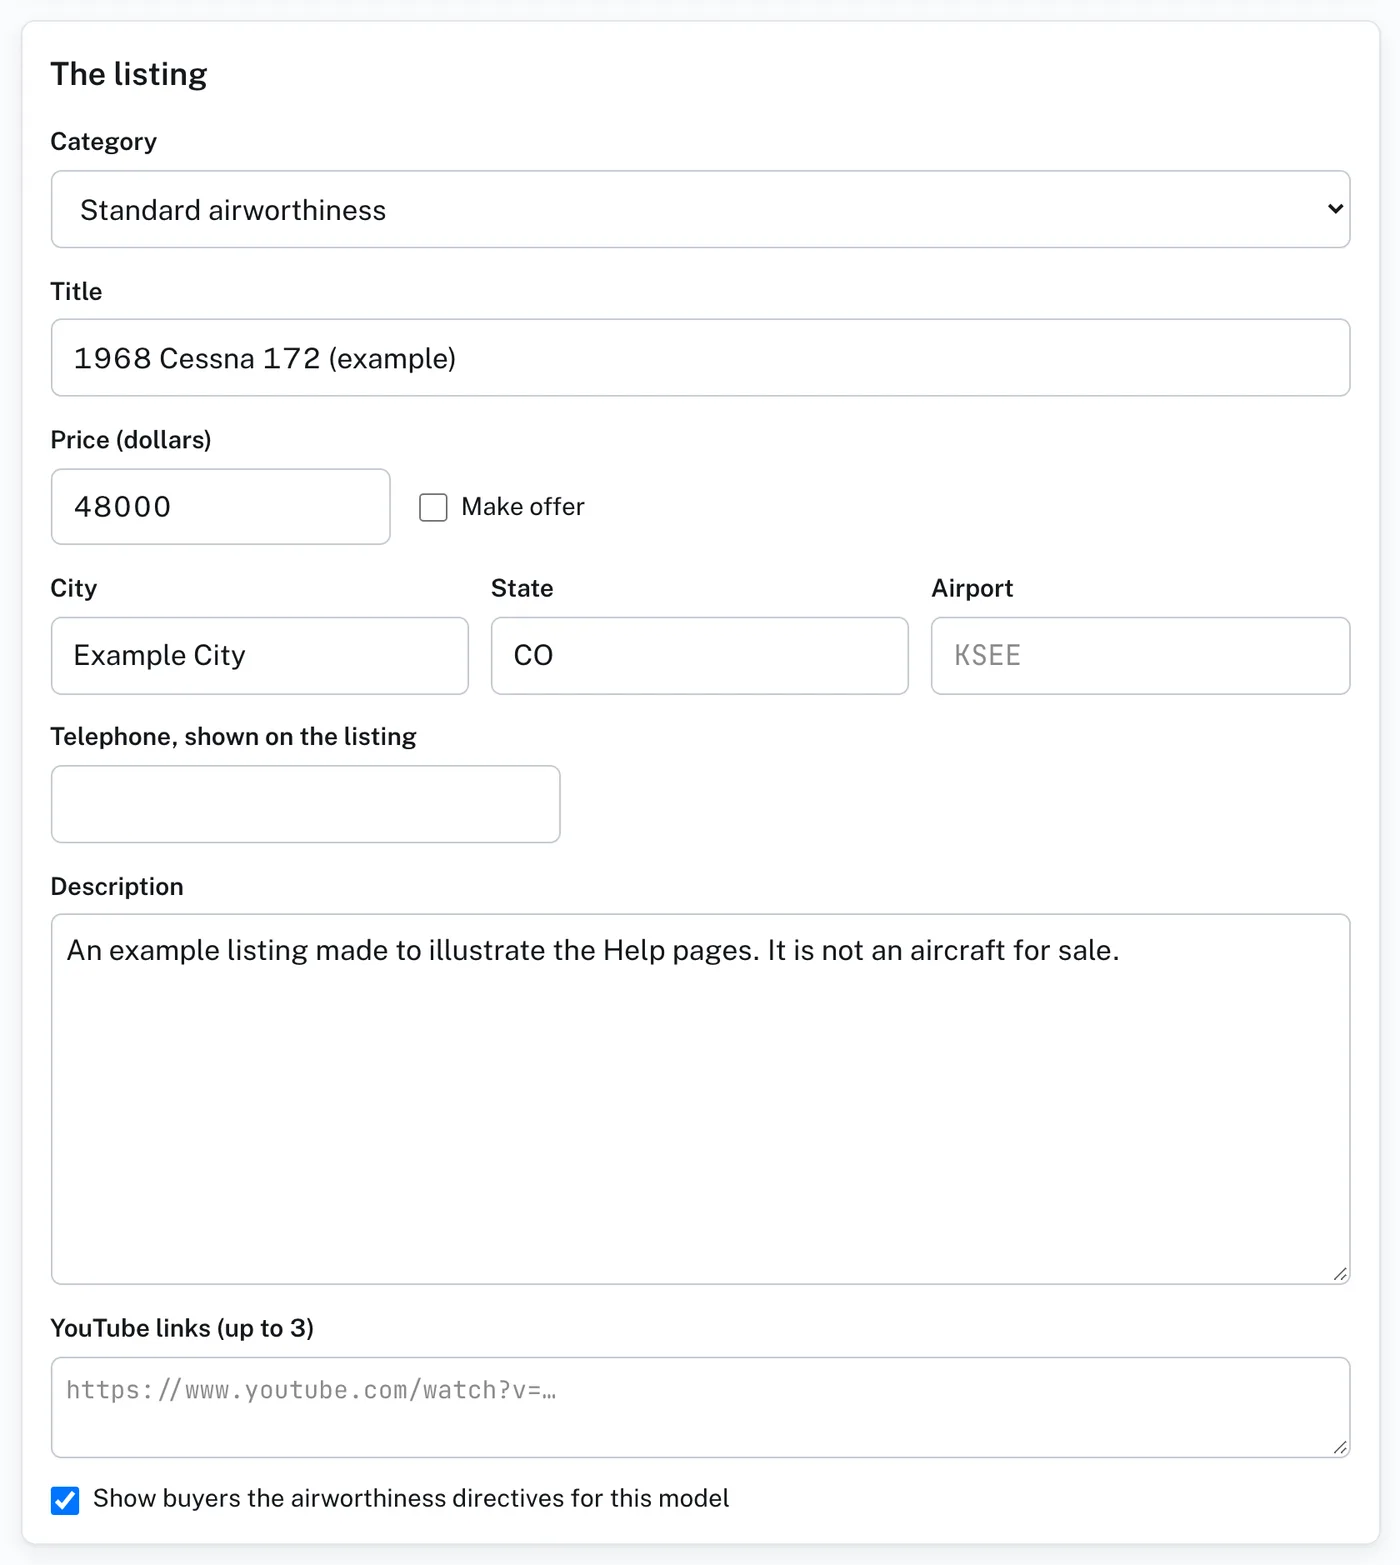Click the State input field
Viewport: 1400px width, 1565px height.
(x=699, y=656)
